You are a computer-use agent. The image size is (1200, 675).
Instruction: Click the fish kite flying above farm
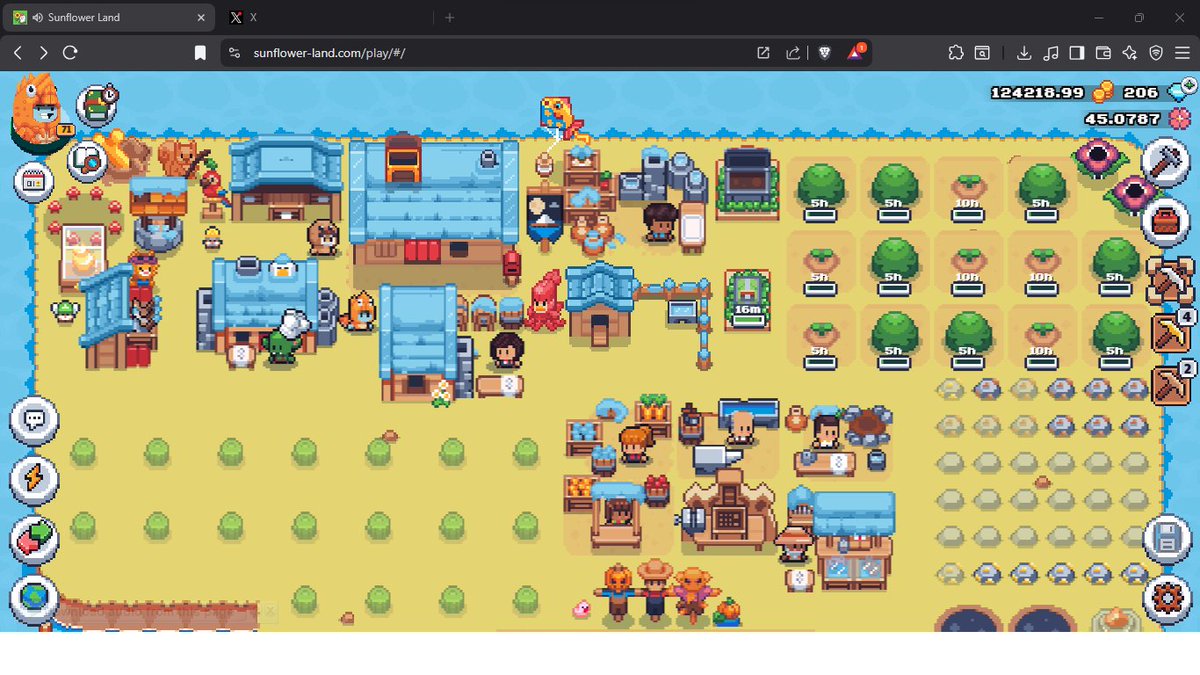click(560, 118)
